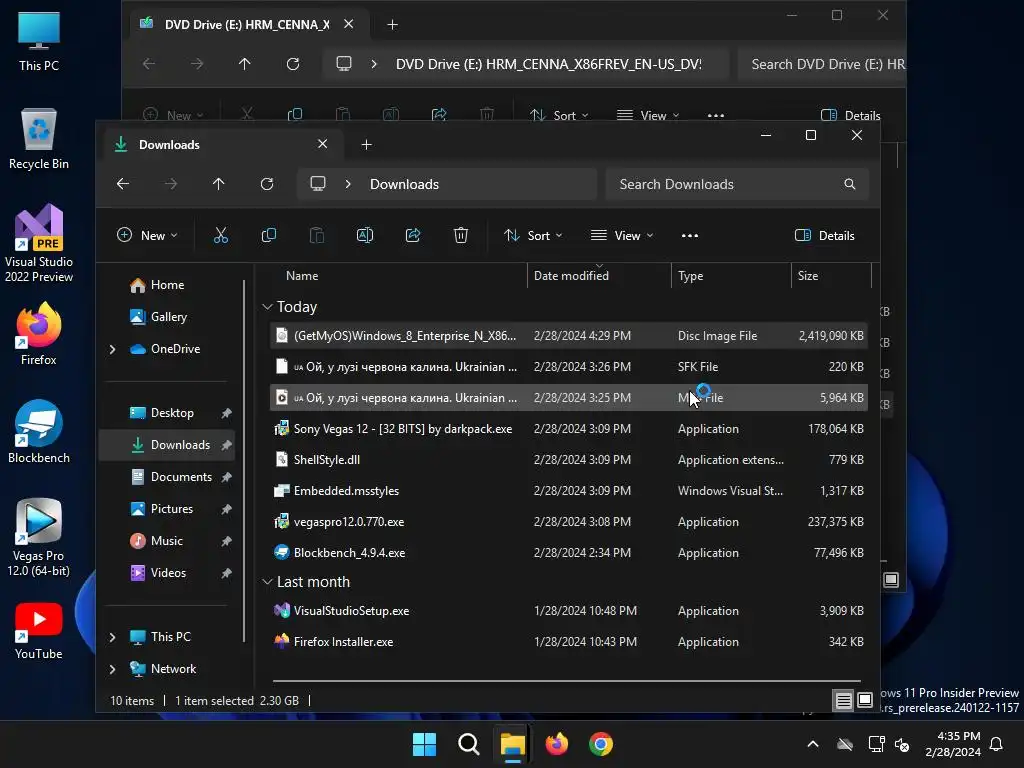The height and width of the screenshot is (768, 1024).
Task: Open the See more (three dots) menu in Downloads
Action: coord(690,236)
